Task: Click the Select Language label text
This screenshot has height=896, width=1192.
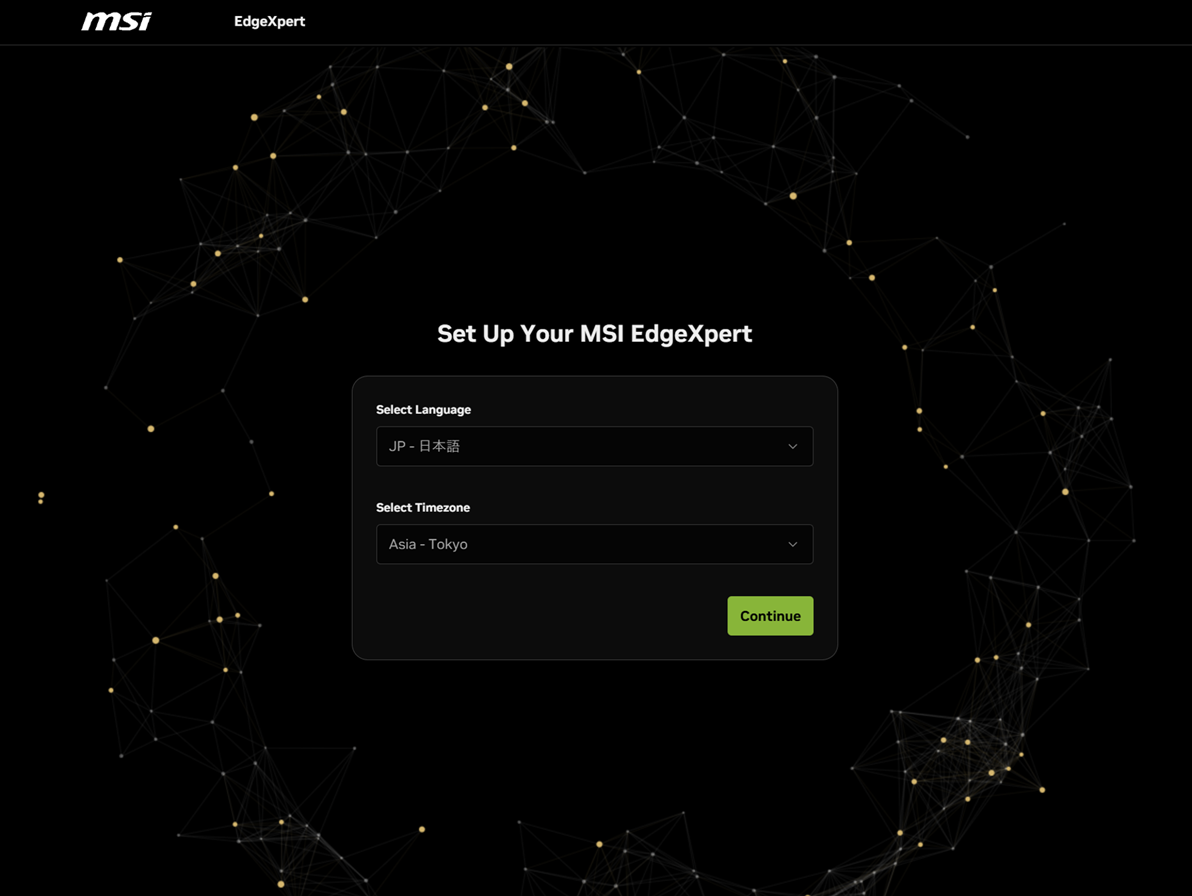Action: [x=423, y=410]
